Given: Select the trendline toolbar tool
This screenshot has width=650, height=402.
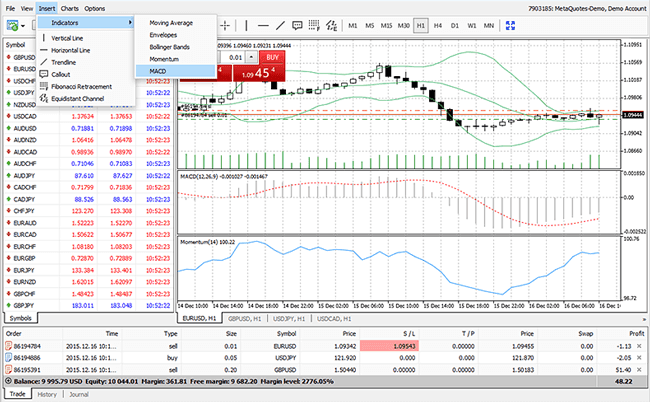Looking at the screenshot, I should point(280,26).
